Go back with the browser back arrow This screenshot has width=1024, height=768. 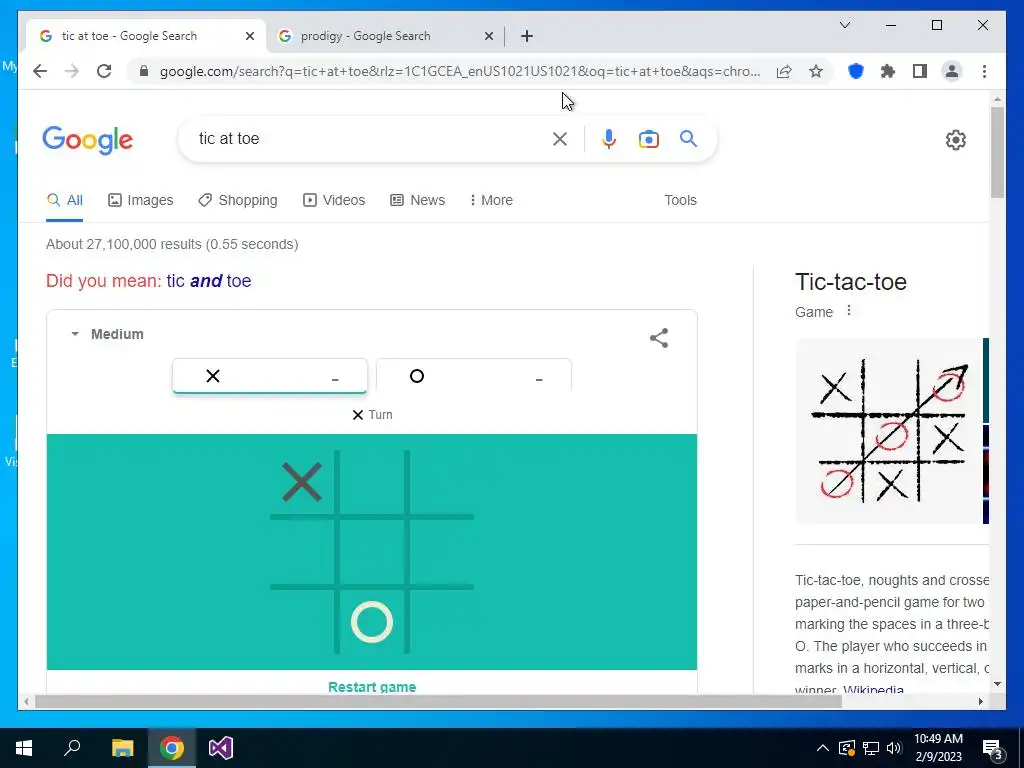[x=40, y=71]
